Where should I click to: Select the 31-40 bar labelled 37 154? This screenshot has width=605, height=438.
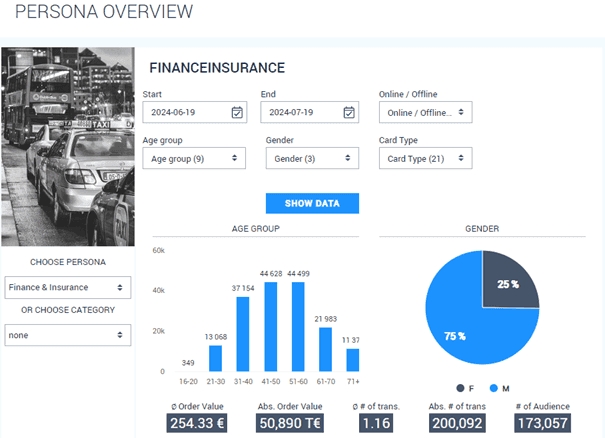(243, 334)
